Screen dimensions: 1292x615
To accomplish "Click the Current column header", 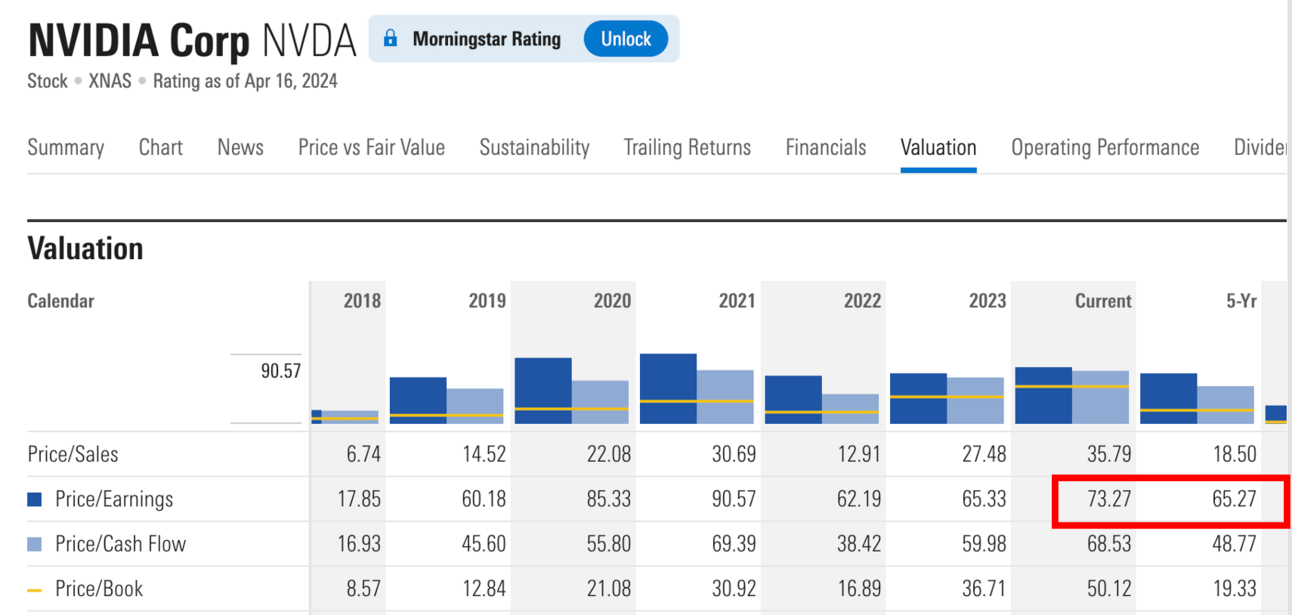I will [1103, 301].
